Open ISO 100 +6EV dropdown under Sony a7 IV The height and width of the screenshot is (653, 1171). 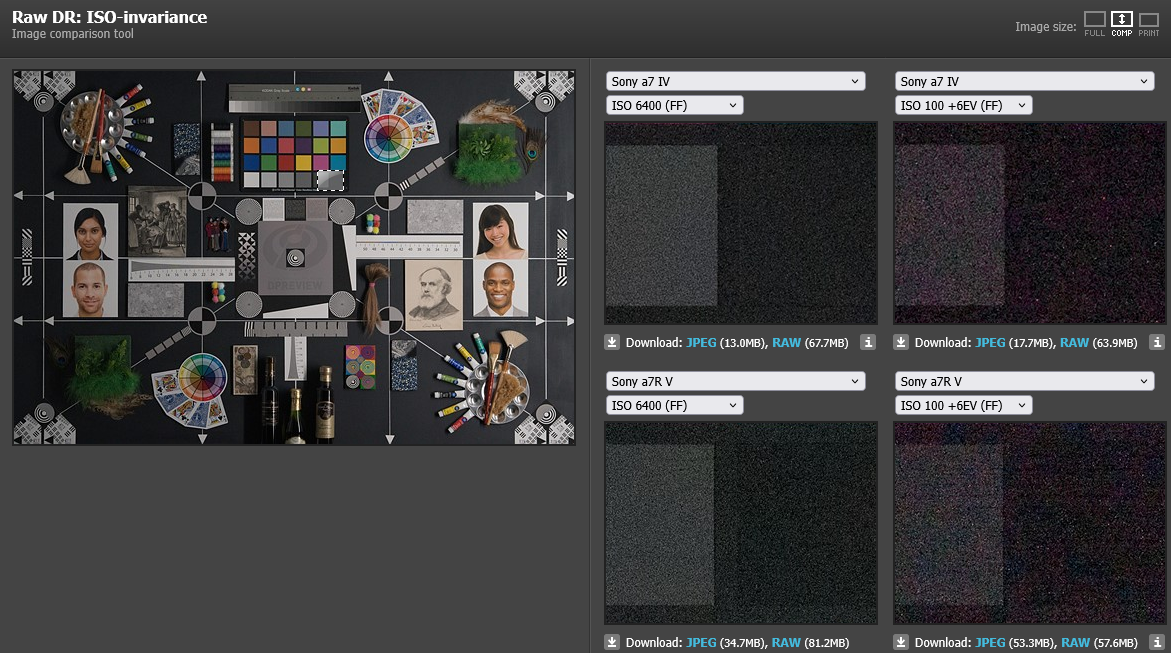click(963, 106)
